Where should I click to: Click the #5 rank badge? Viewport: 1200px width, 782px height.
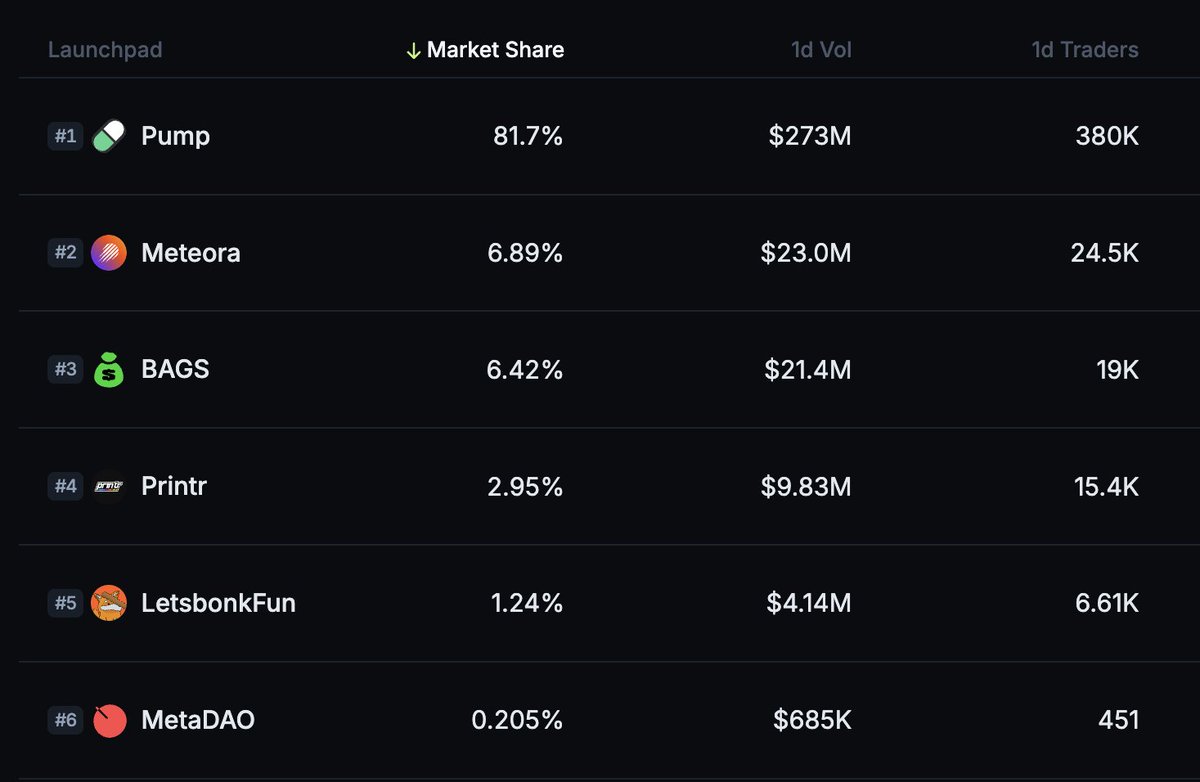click(x=65, y=603)
